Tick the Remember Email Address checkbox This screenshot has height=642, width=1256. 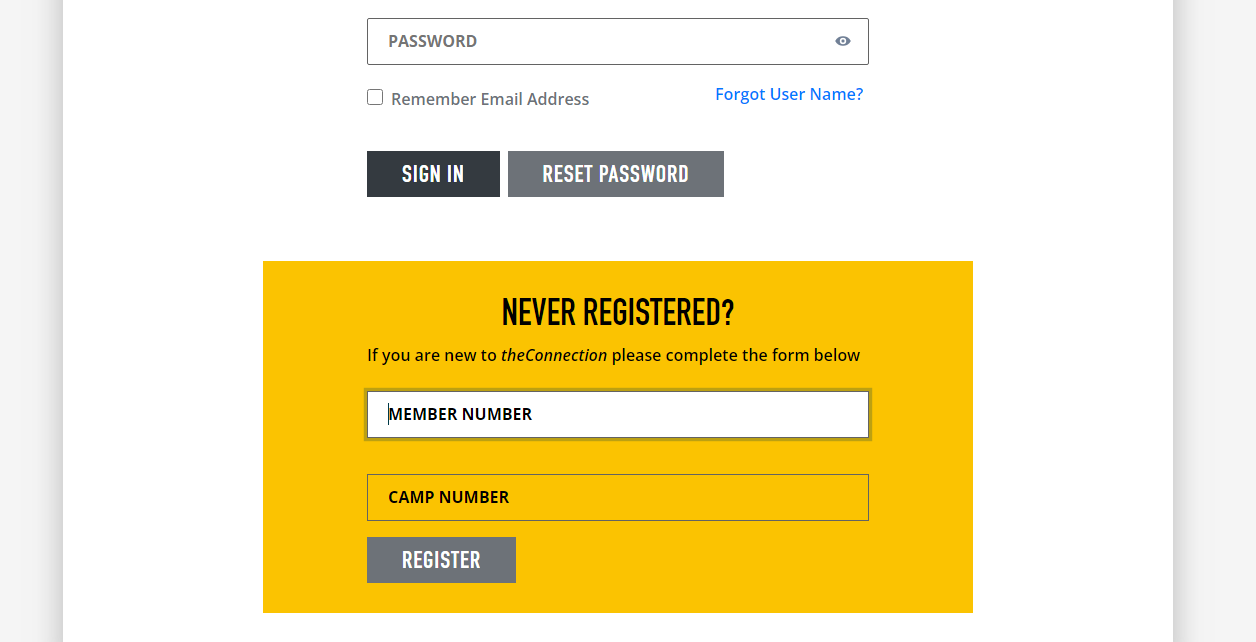(x=375, y=97)
